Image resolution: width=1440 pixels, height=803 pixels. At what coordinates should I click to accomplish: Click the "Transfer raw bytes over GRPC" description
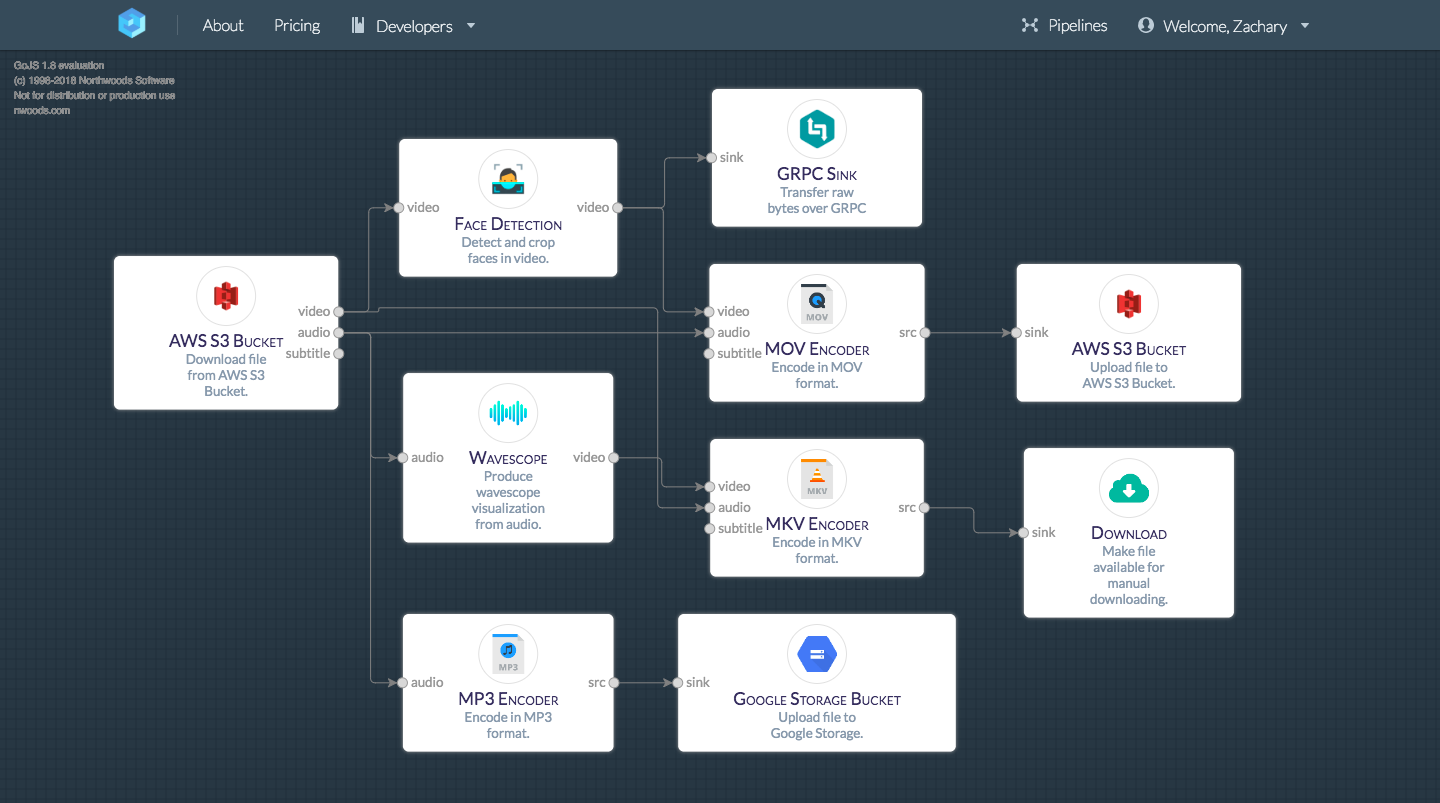coord(817,200)
